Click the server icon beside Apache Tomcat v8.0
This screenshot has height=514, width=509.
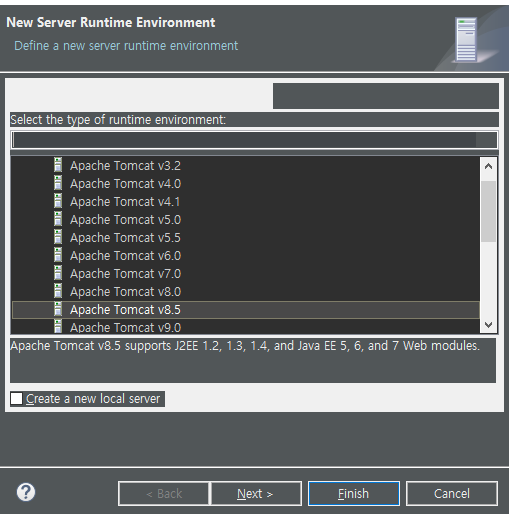coord(58,291)
